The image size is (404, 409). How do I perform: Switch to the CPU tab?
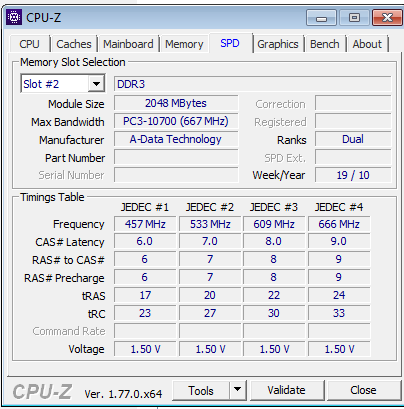point(29,44)
